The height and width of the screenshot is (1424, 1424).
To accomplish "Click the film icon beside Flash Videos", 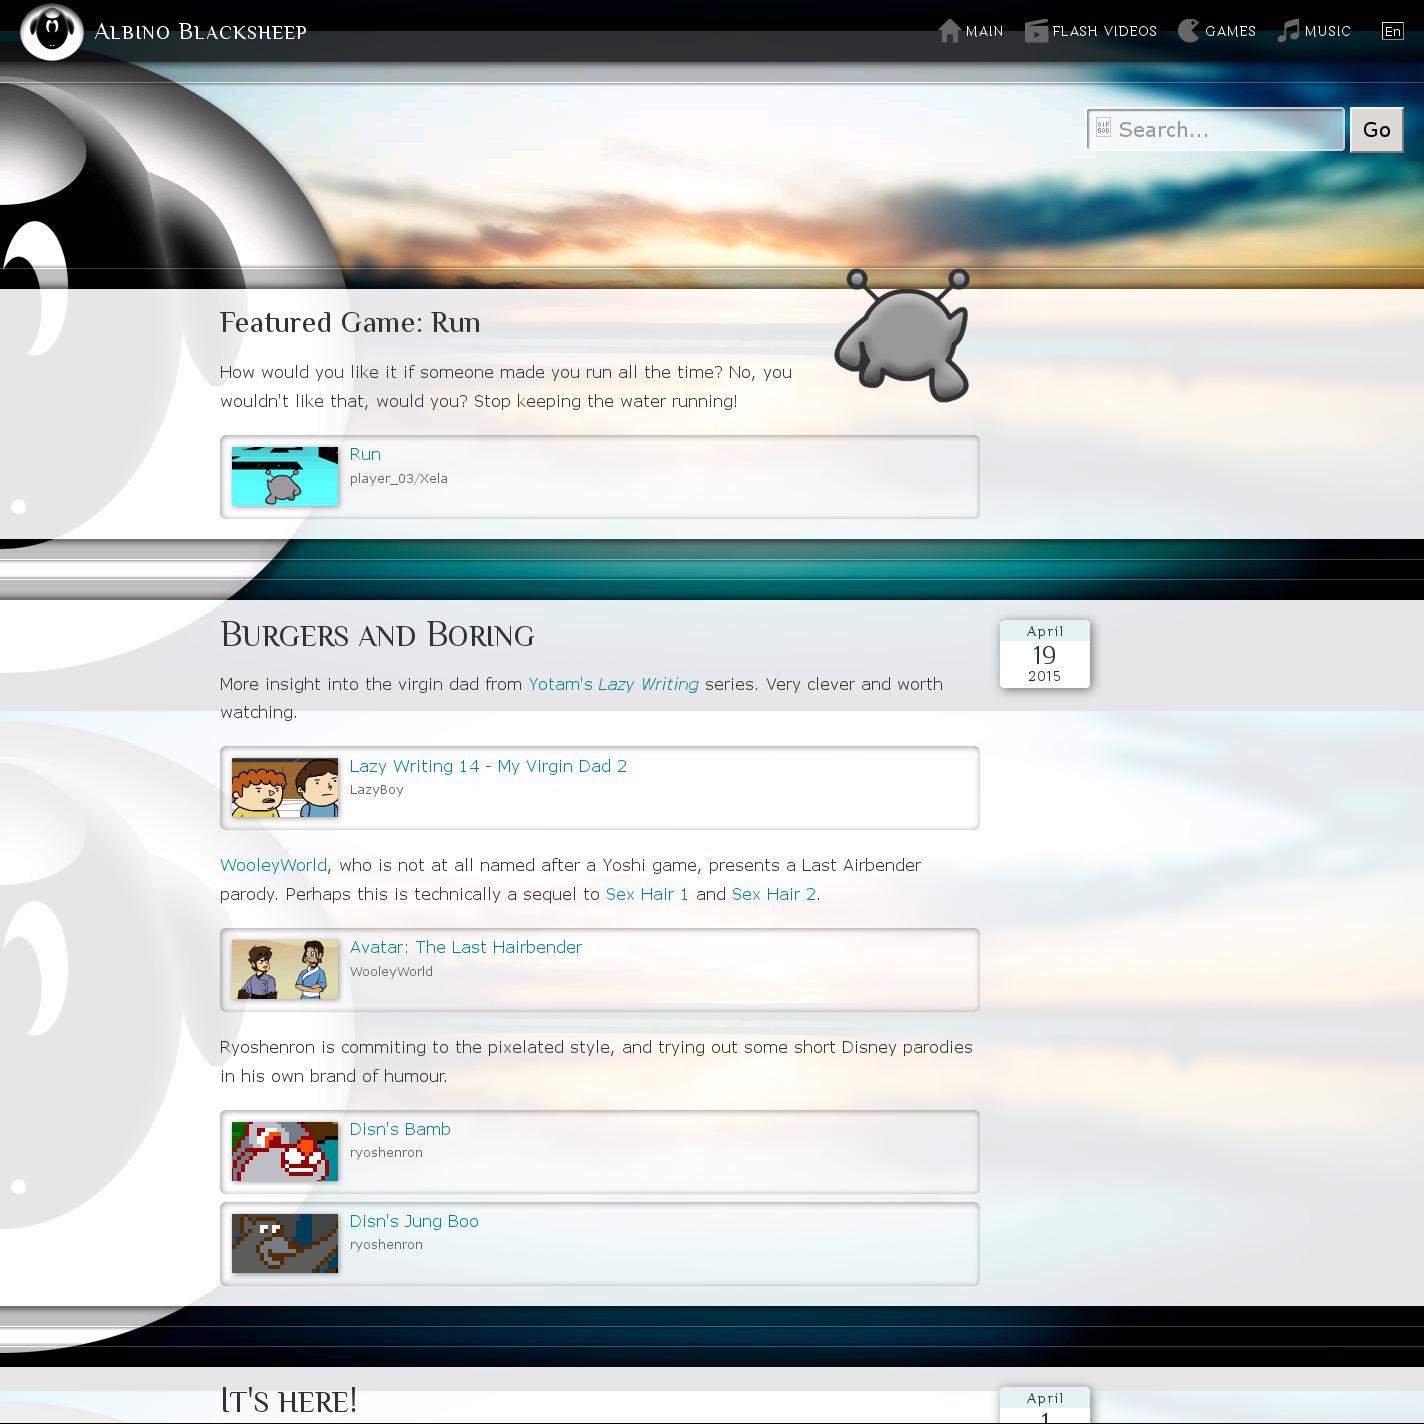I will click(x=1036, y=32).
